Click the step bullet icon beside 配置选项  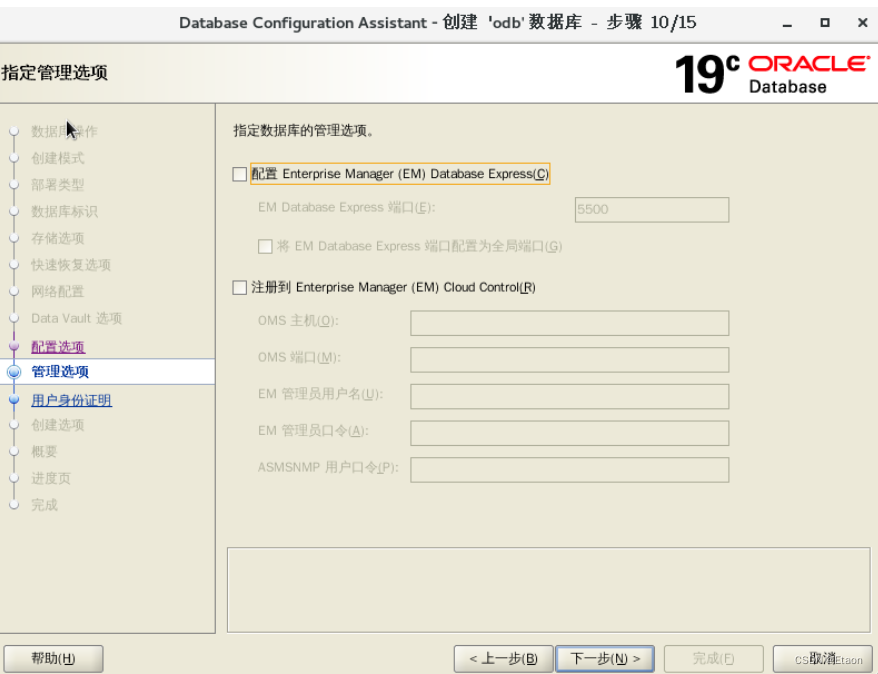tap(14, 347)
